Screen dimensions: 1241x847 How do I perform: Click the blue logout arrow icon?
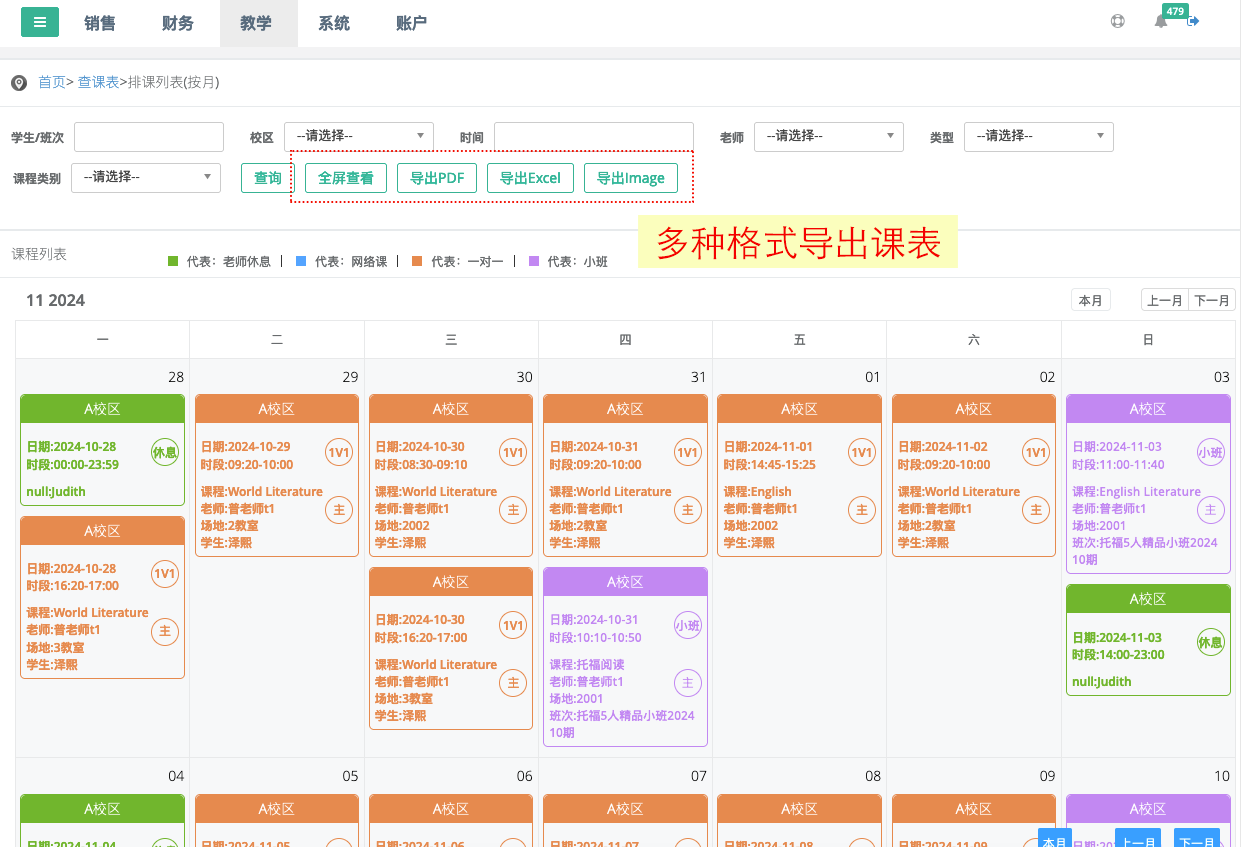1193,21
